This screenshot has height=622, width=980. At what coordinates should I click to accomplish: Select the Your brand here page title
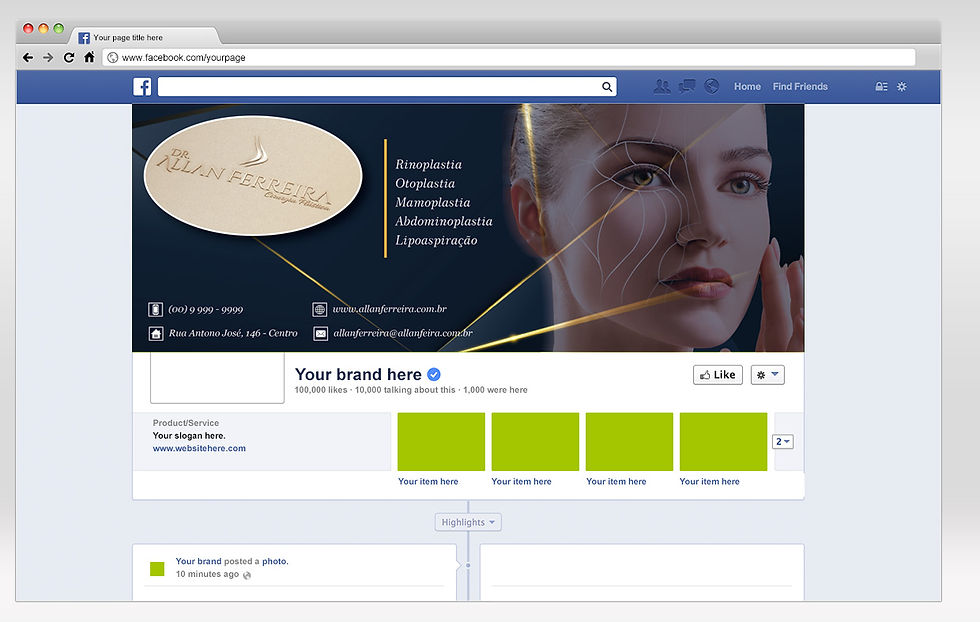(358, 374)
